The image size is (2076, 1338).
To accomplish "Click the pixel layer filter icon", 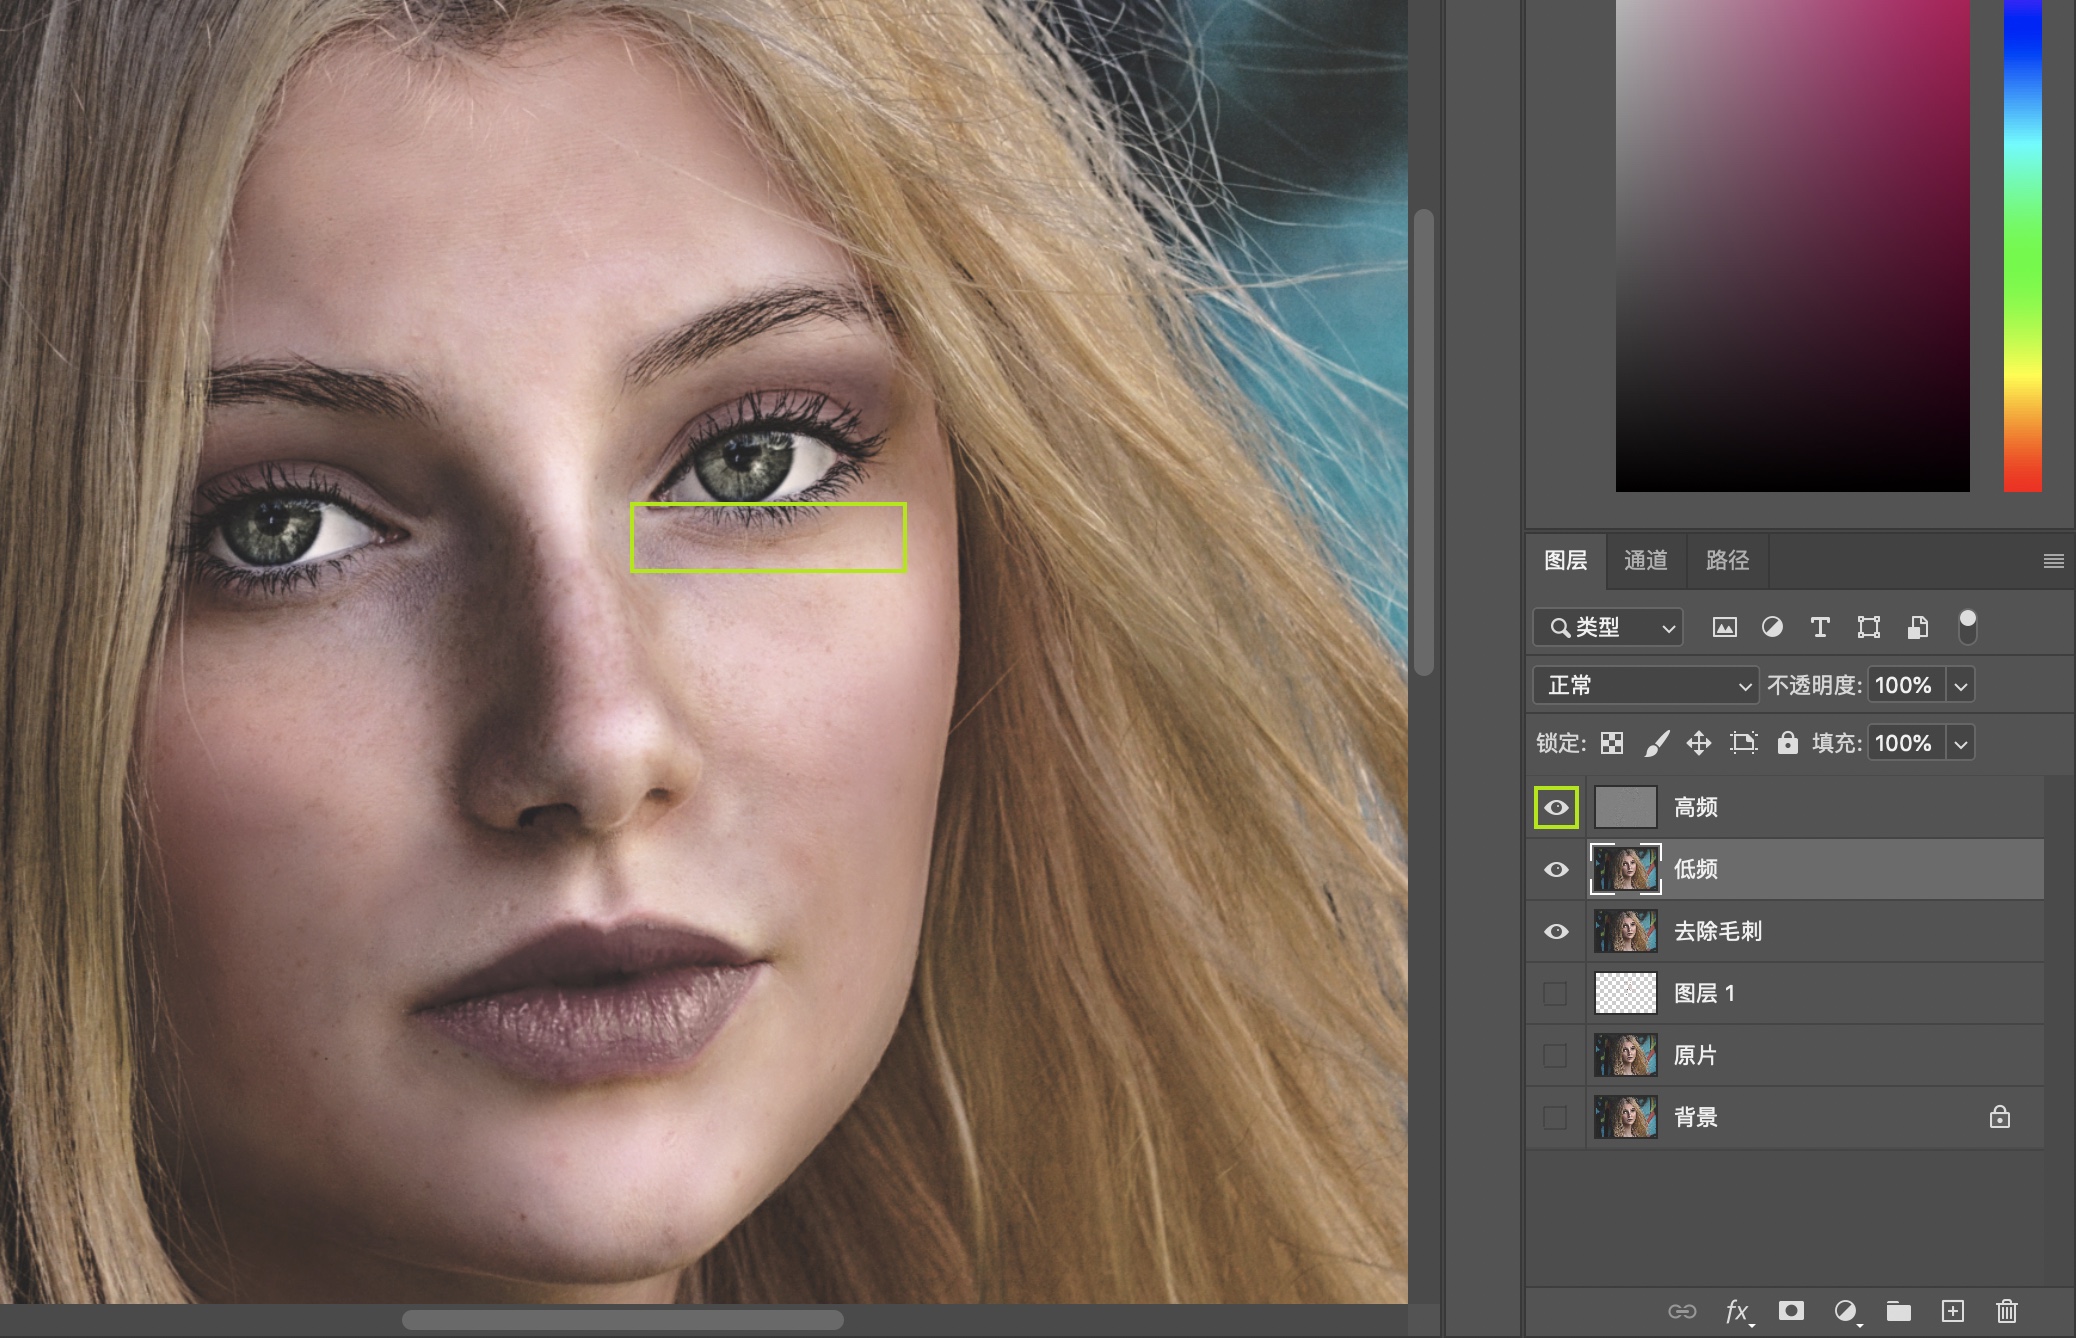I will tap(1724, 627).
